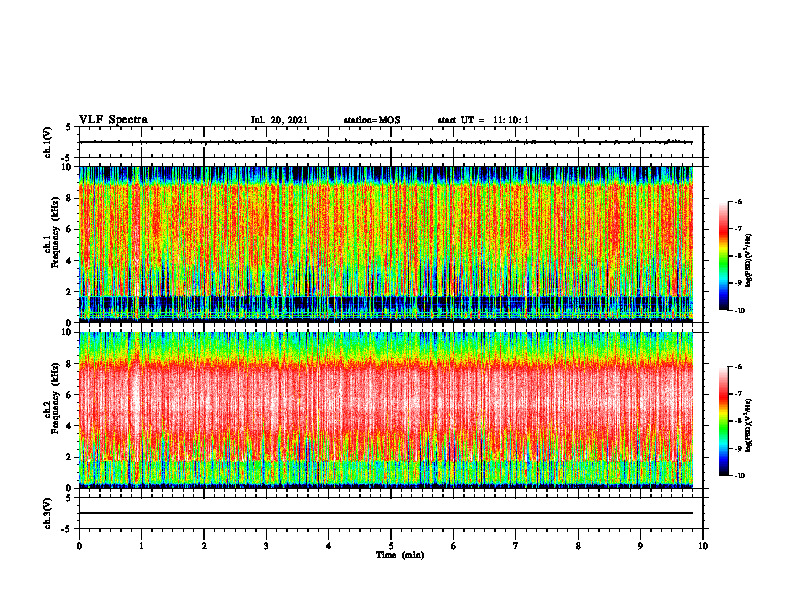Click time axis tick label "7"

tap(516, 546)
